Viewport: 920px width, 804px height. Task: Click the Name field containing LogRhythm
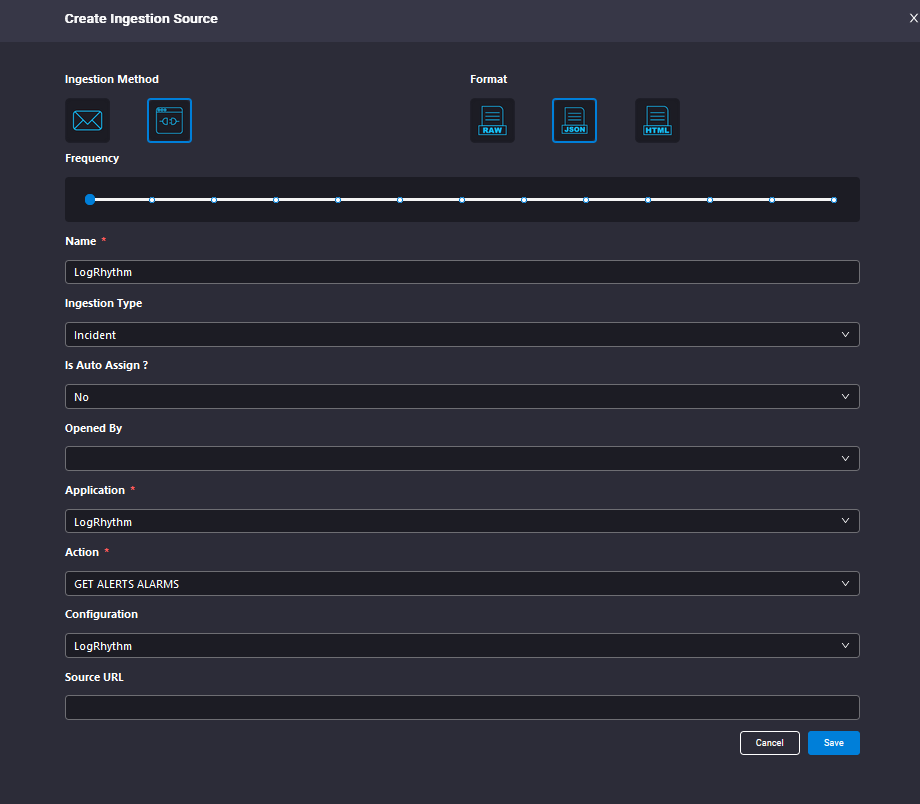[x=462, y=272]
